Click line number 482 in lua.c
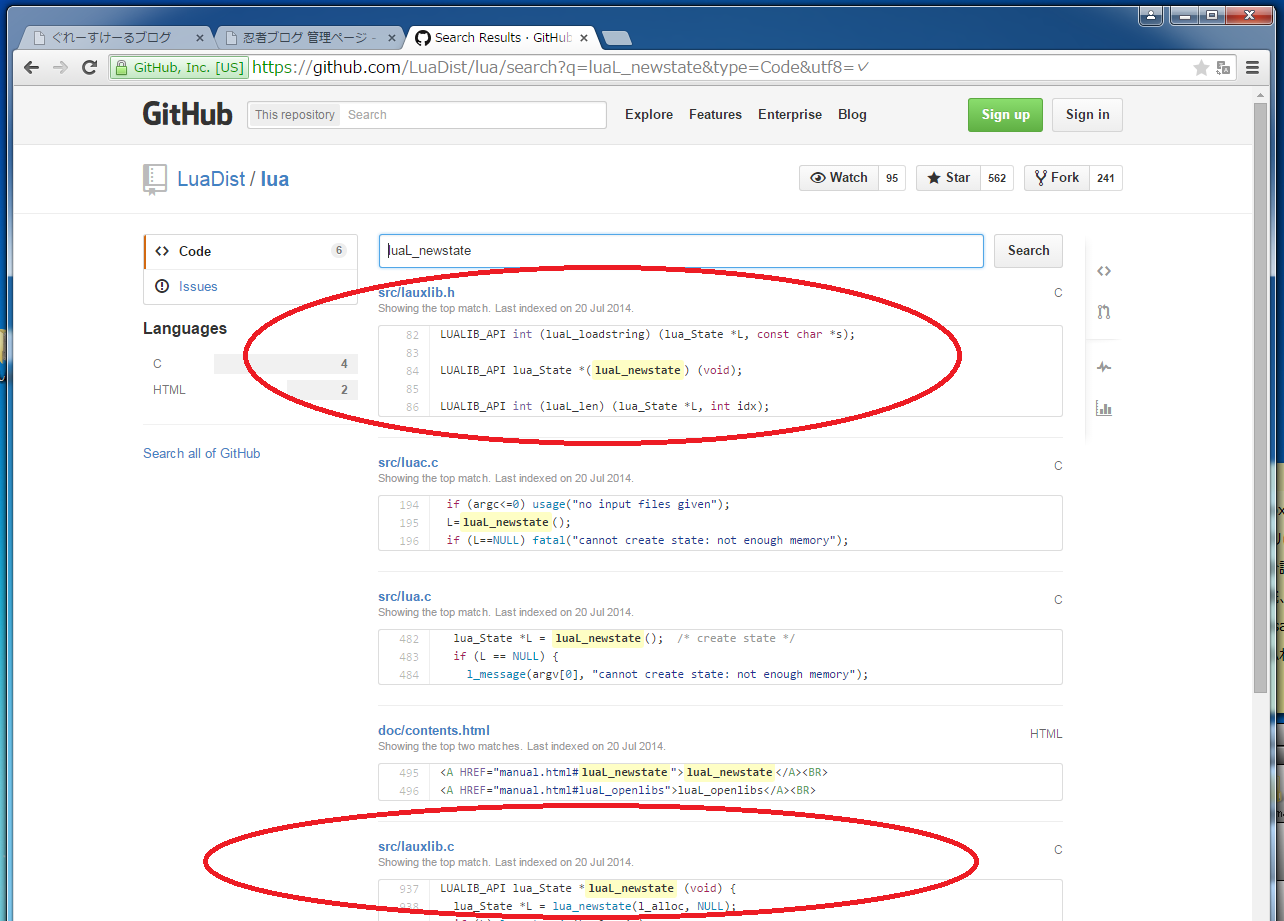 [409, 639]
